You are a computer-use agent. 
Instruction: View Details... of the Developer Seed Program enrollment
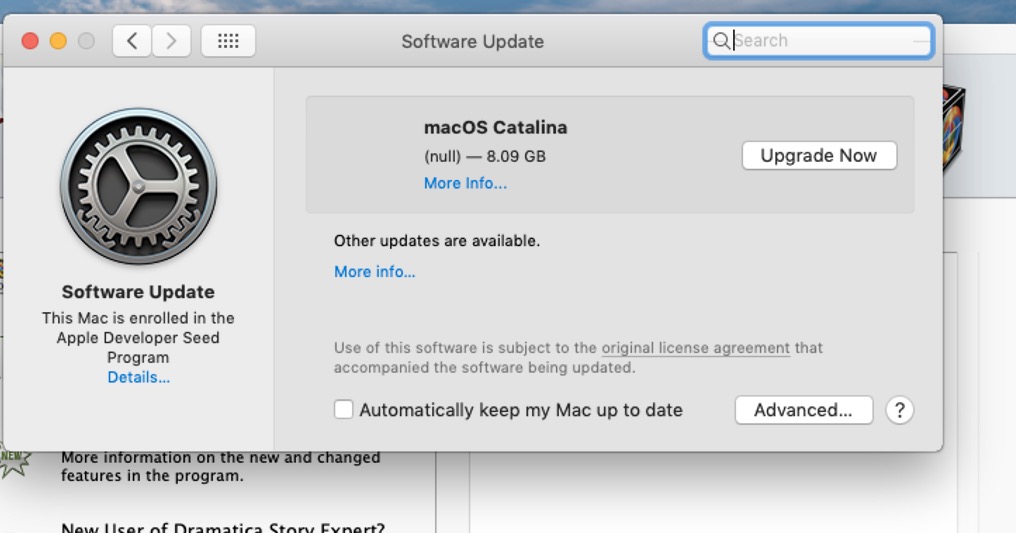[x=138, y=377]
